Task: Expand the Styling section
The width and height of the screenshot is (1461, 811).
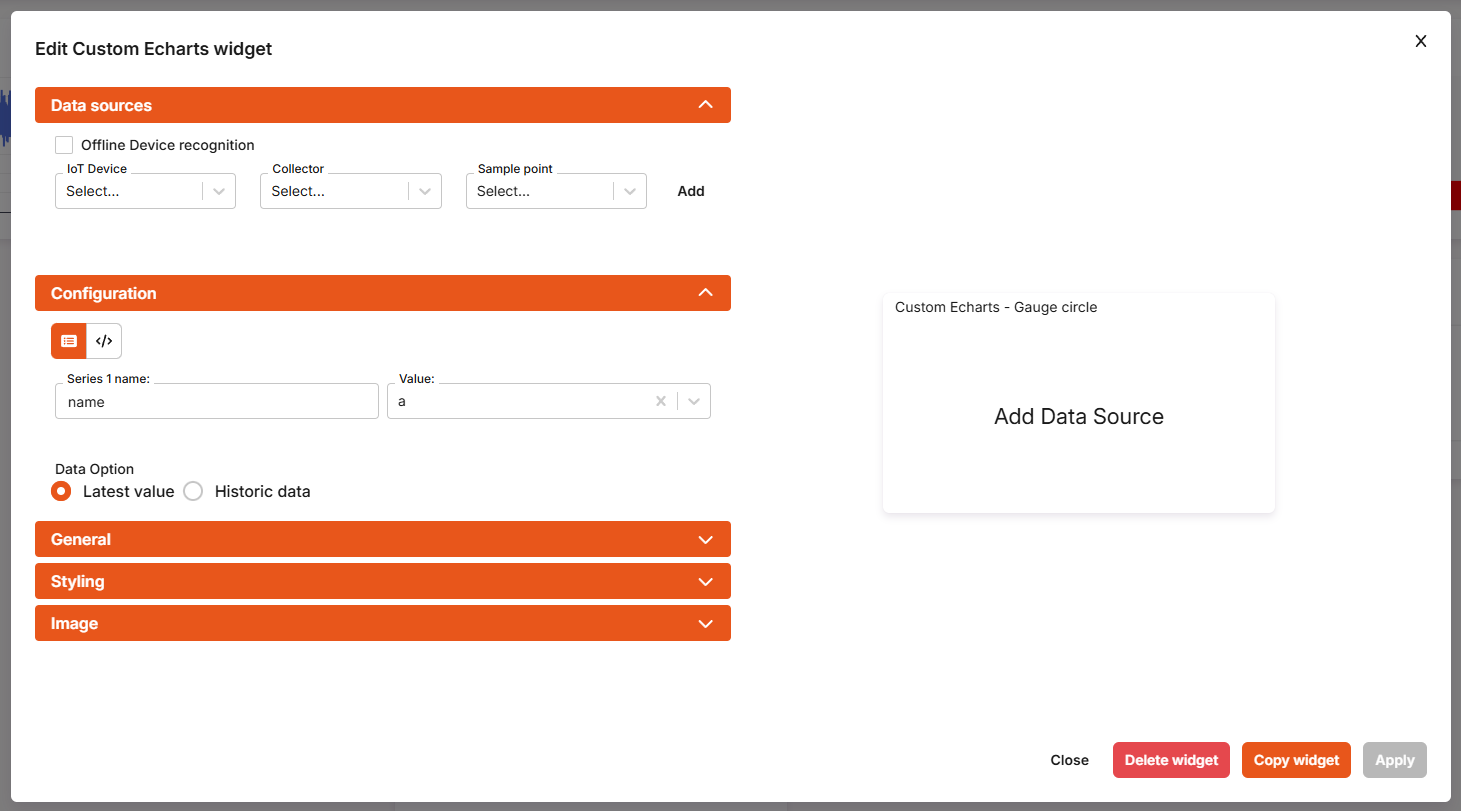Action: [x=383, y=581]
